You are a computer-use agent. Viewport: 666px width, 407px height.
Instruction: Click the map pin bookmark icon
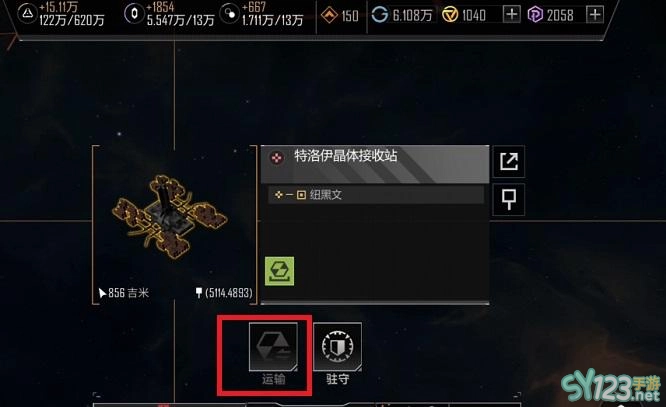pyautogui.click(x=509, y=200)
